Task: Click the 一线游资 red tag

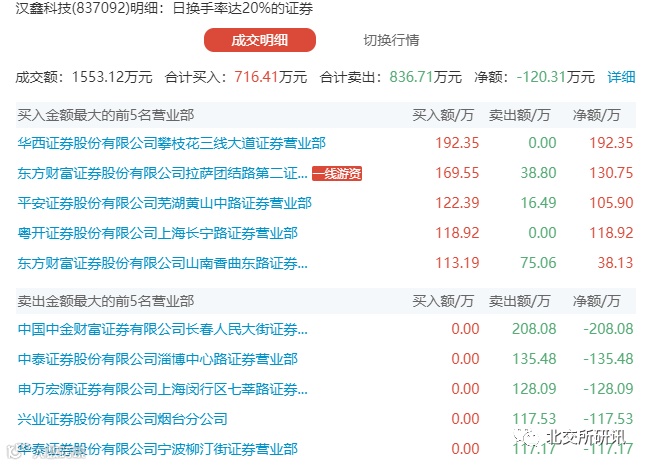Action: [x=337, y=173]
